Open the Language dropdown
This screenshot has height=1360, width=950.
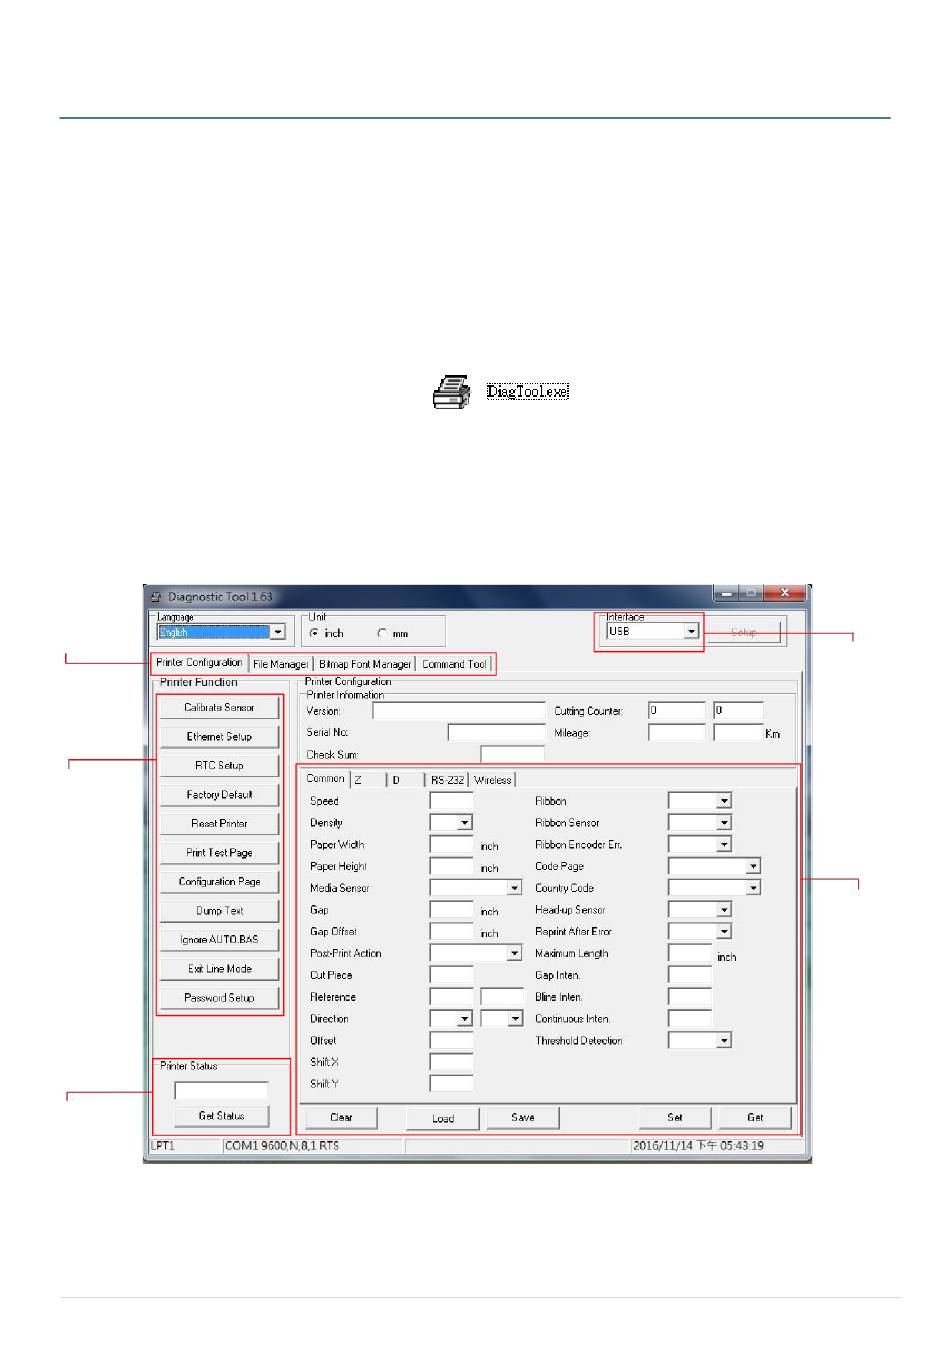pos(278,632)
